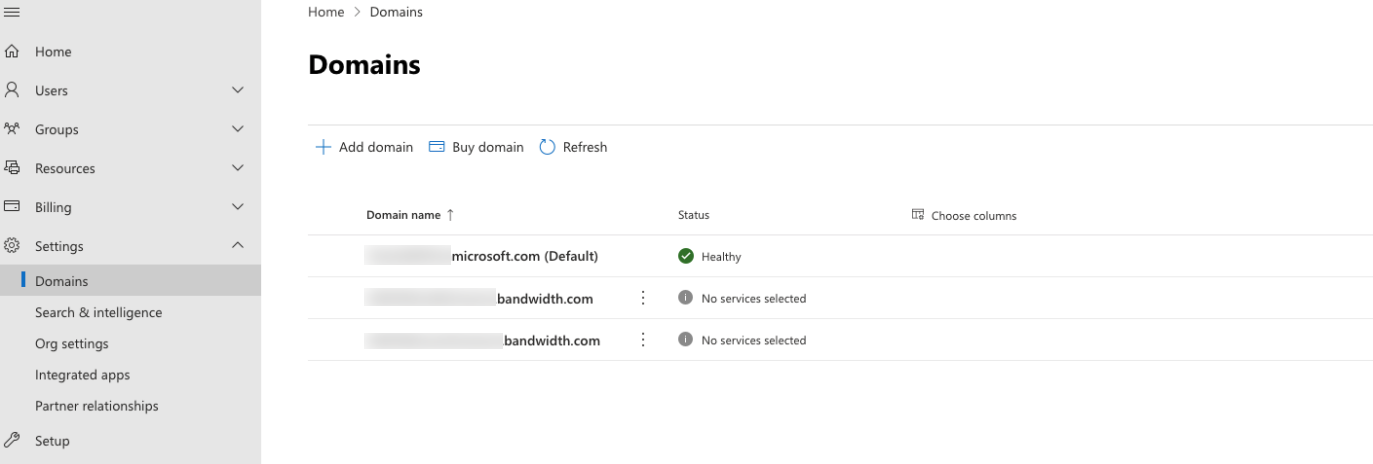The height and width of the screenshot is (464, 1373).
Task: Open more actions for first bandwidth.com domain
Action: 643,298
